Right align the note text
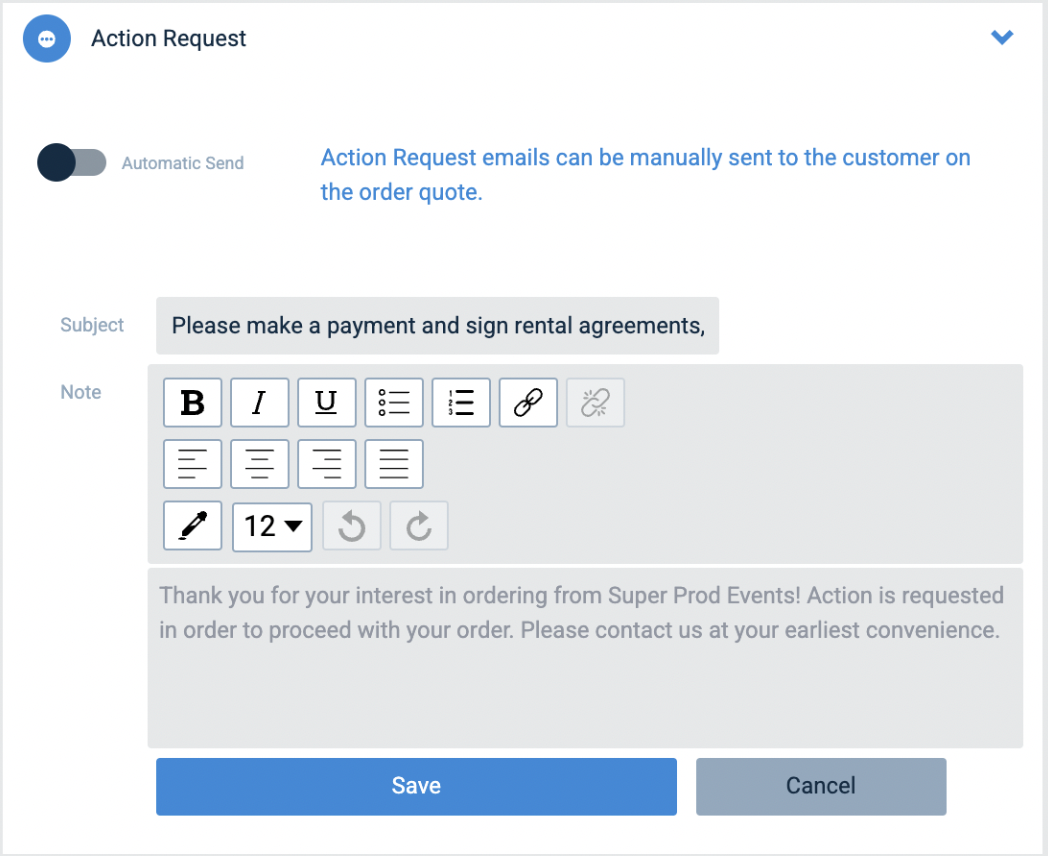Viewport: 1048px width, 856px height. [x=327, y=464]
